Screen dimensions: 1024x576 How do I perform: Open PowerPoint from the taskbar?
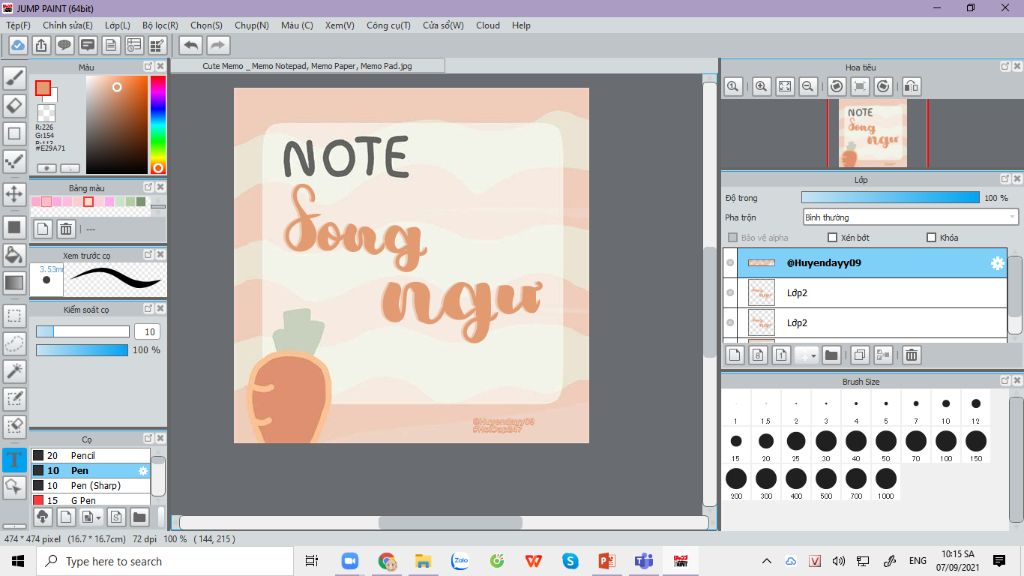point(607,561)
